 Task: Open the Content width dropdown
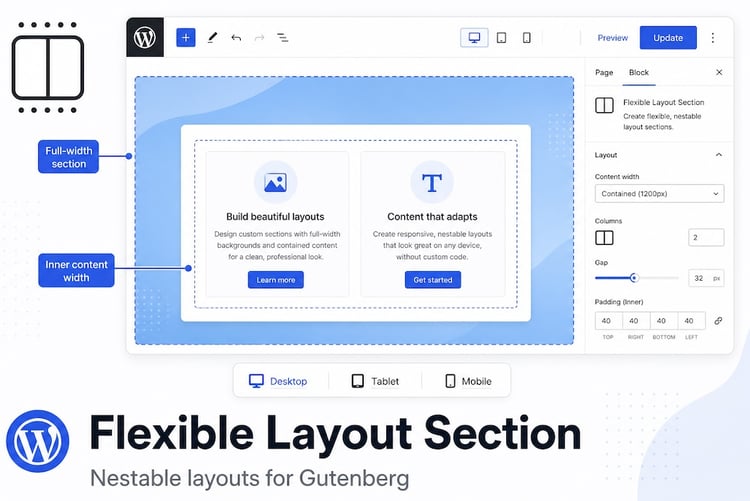pos(659,194)
